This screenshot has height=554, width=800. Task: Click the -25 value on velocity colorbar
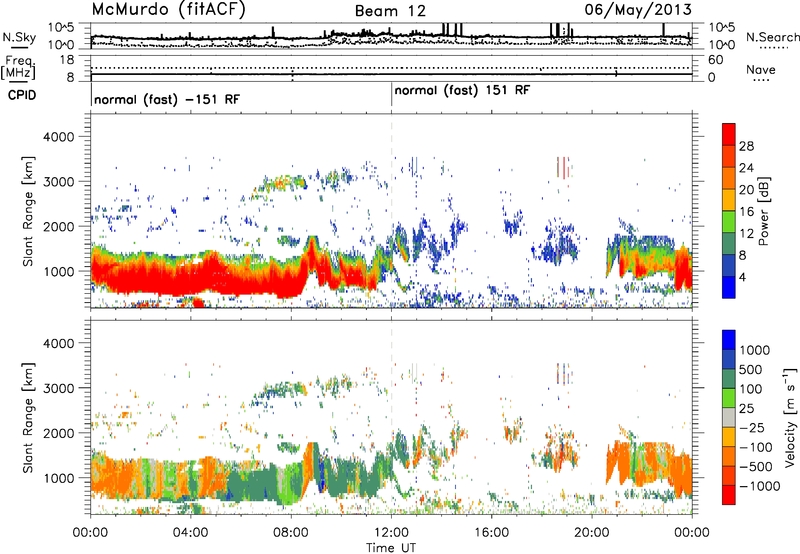[x=752, y=428]
